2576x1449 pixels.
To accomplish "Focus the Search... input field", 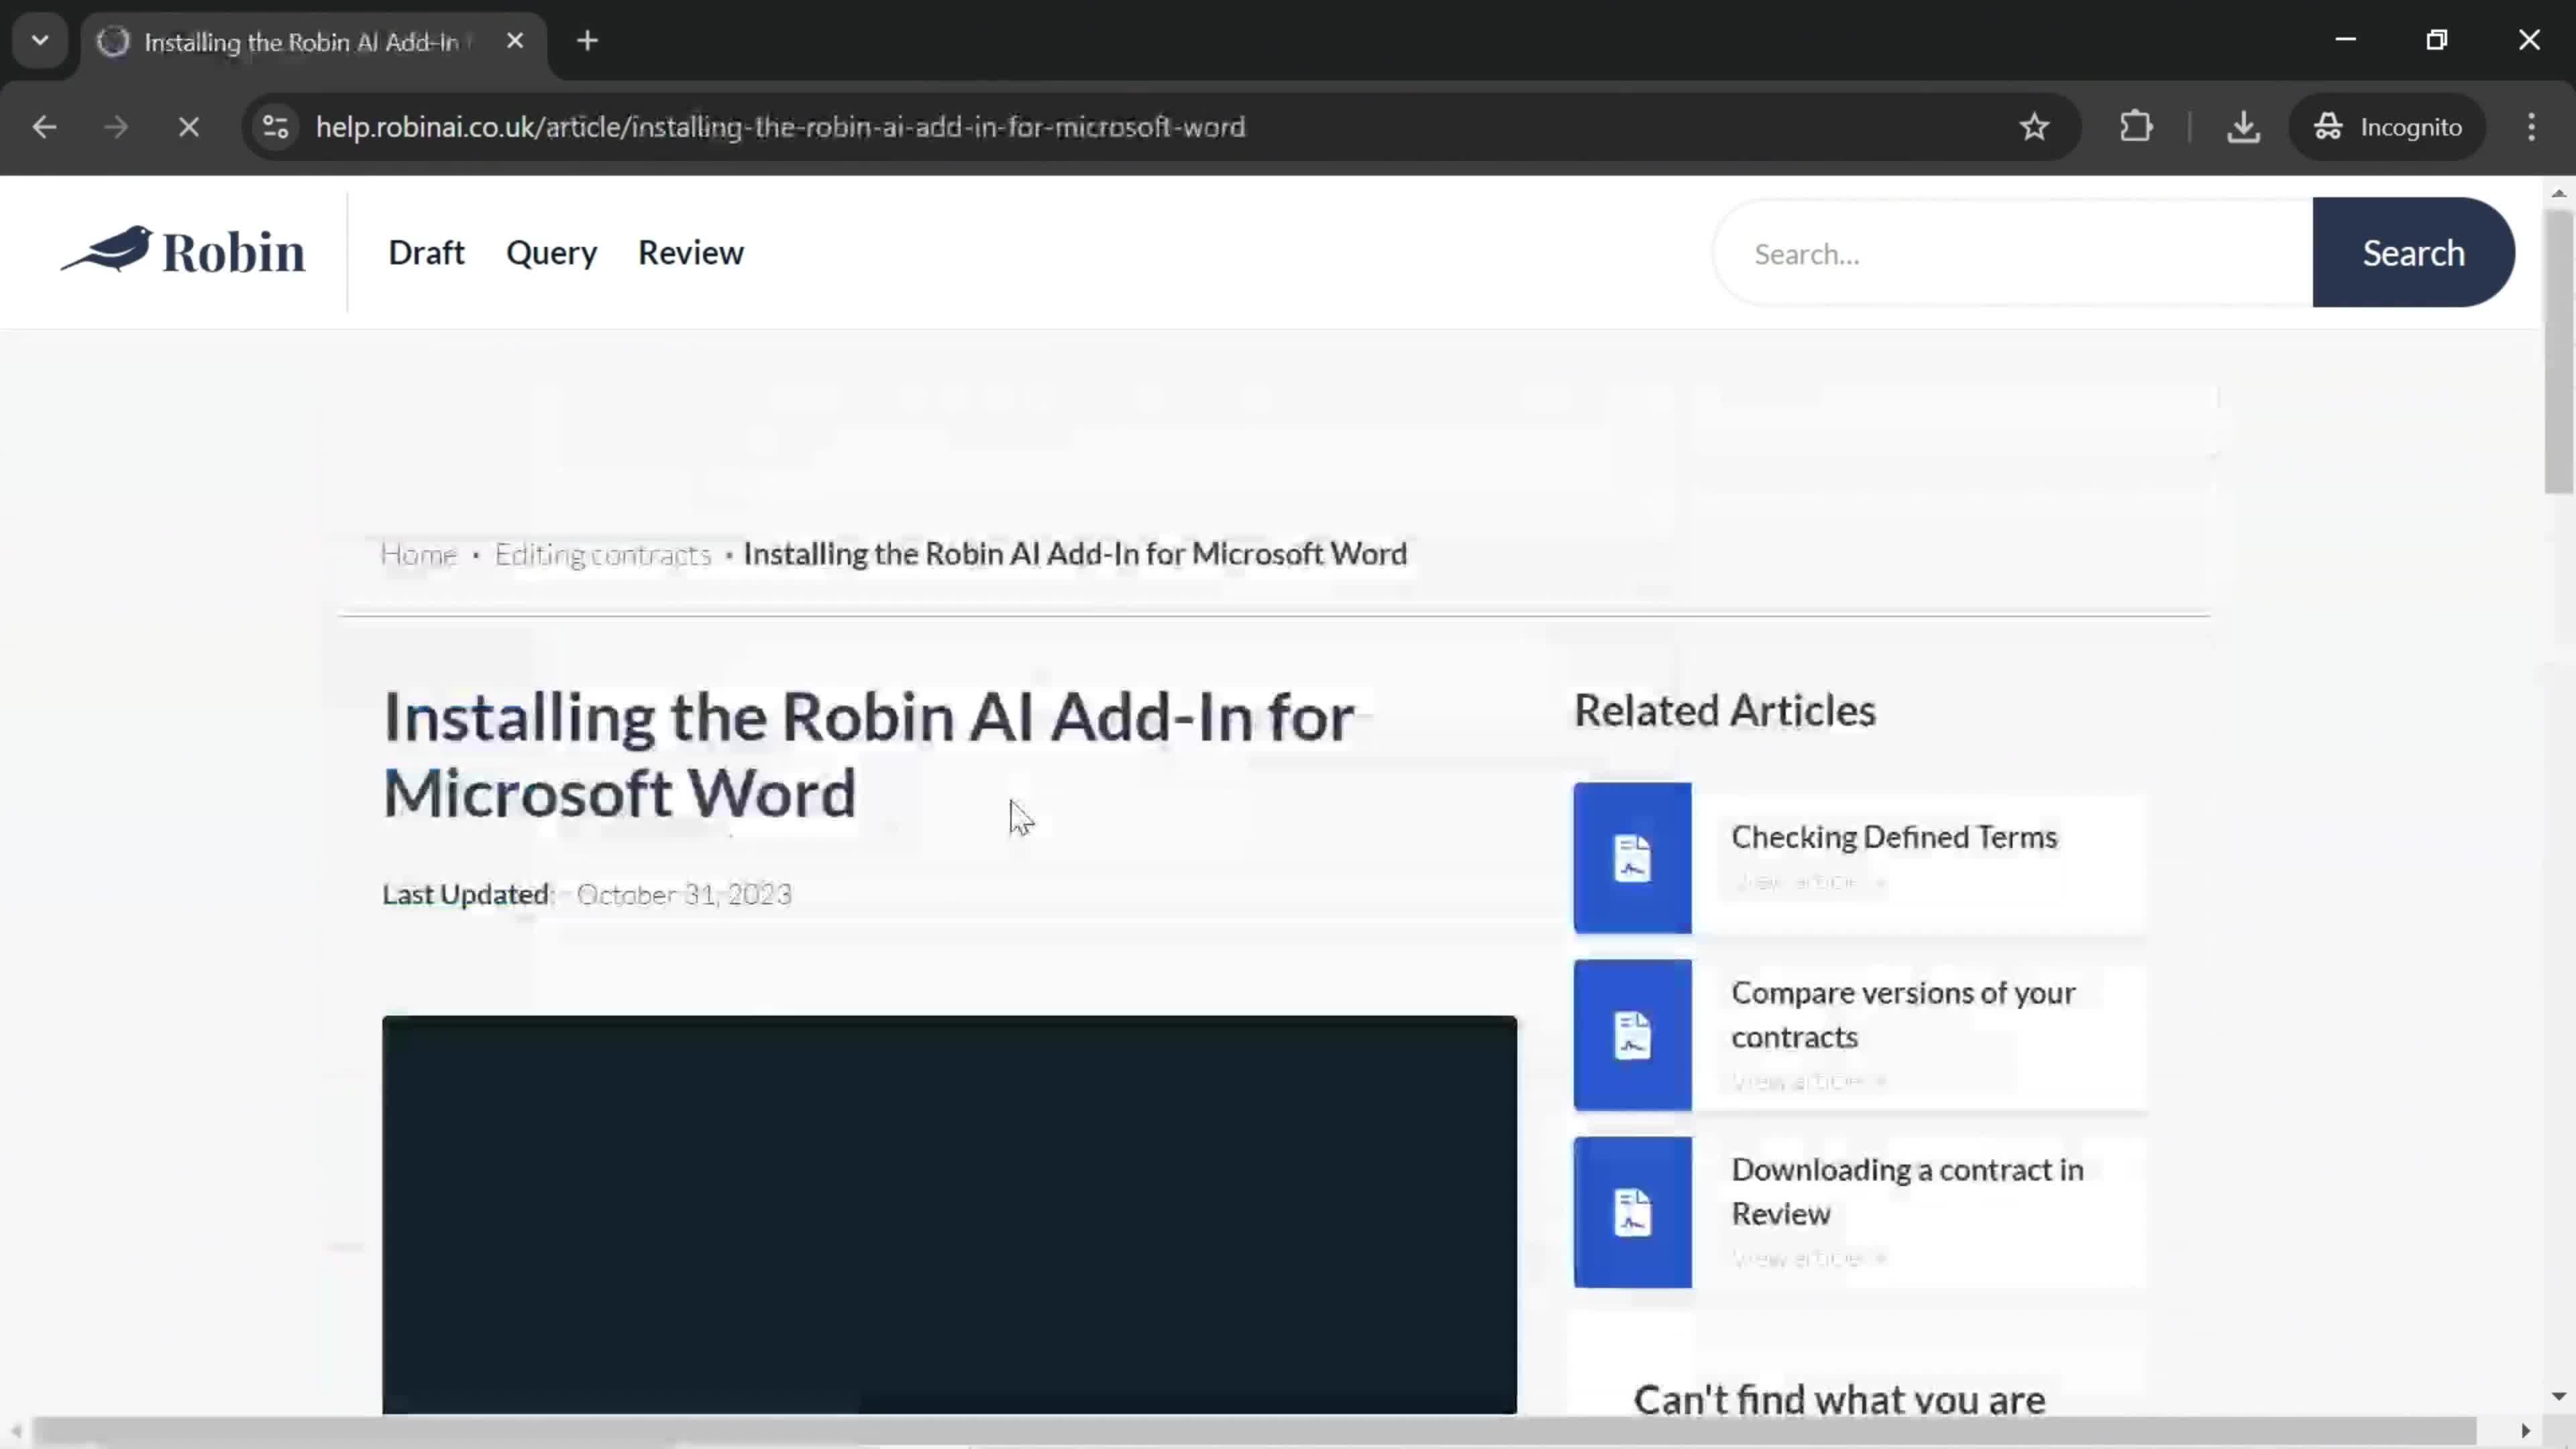I will (x=2014, y=253).
